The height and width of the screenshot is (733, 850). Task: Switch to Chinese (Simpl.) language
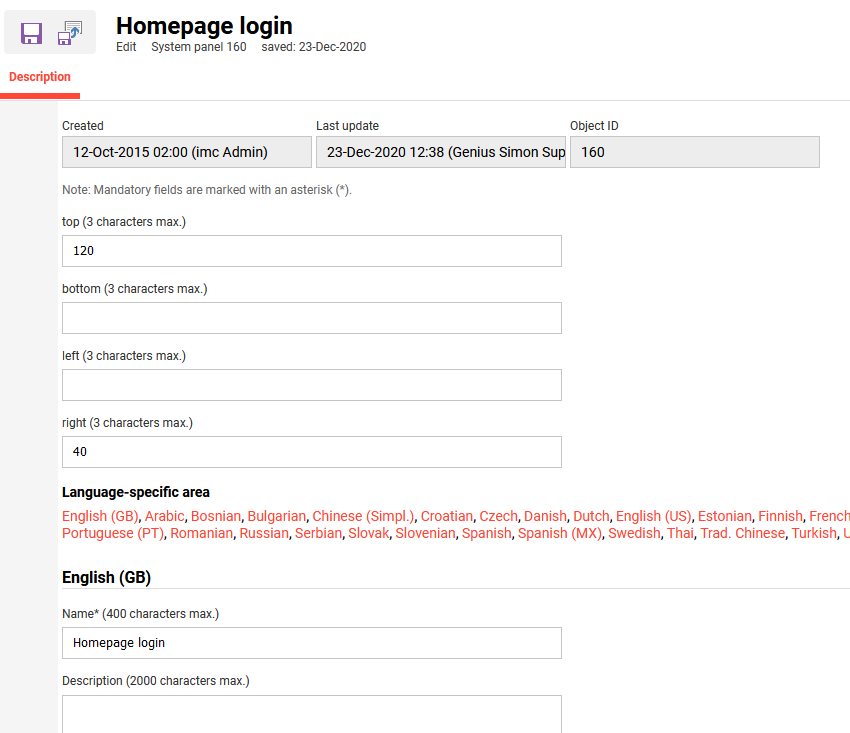[362, 516]
